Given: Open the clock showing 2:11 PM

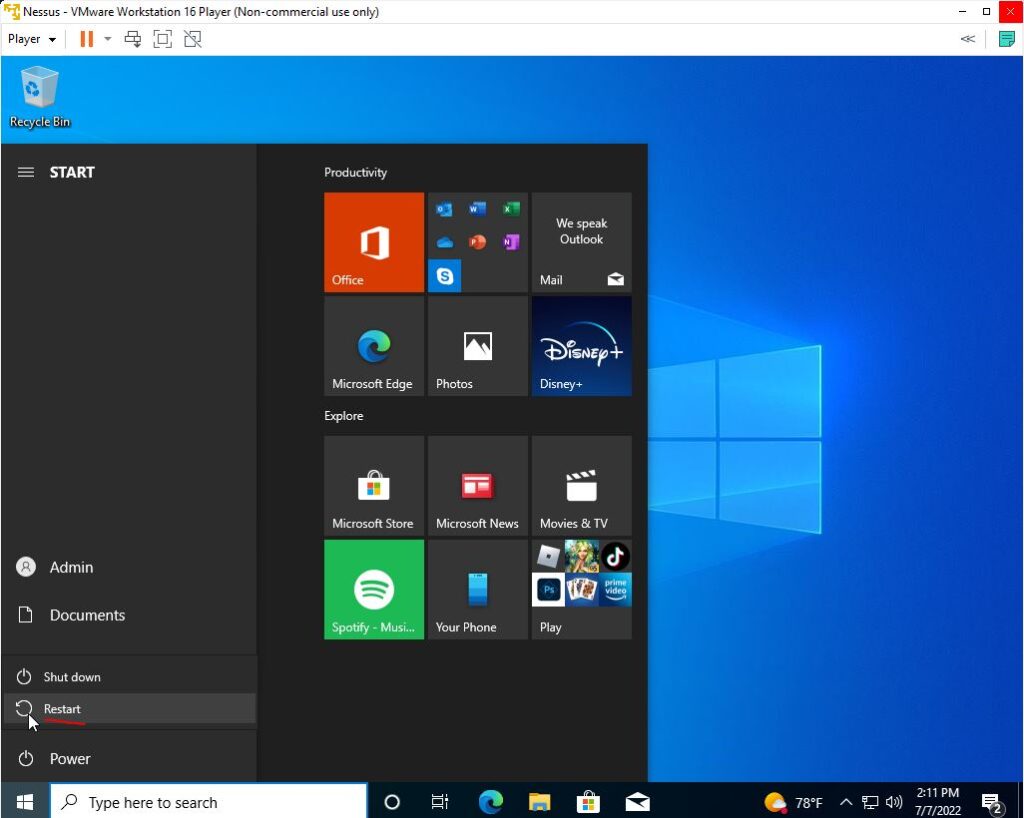Looking at the screenshot, I should point(938,802).
